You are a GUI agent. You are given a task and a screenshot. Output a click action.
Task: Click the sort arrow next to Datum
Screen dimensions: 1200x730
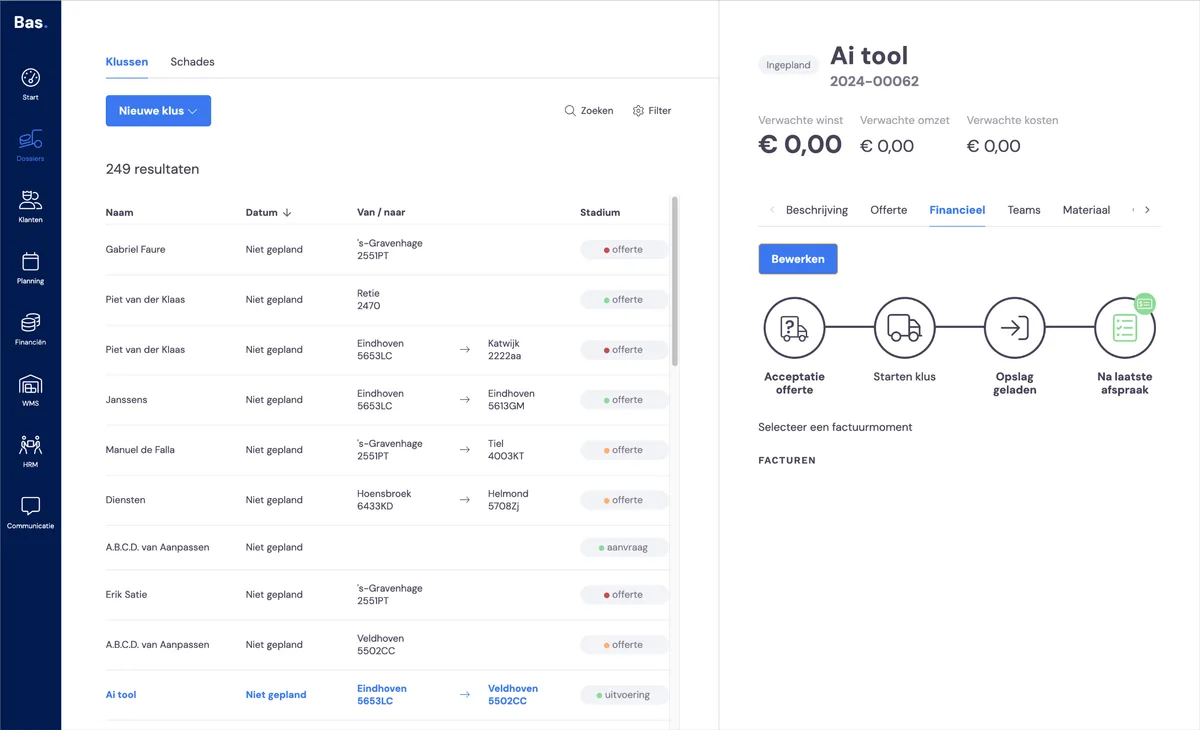point(287,213)
